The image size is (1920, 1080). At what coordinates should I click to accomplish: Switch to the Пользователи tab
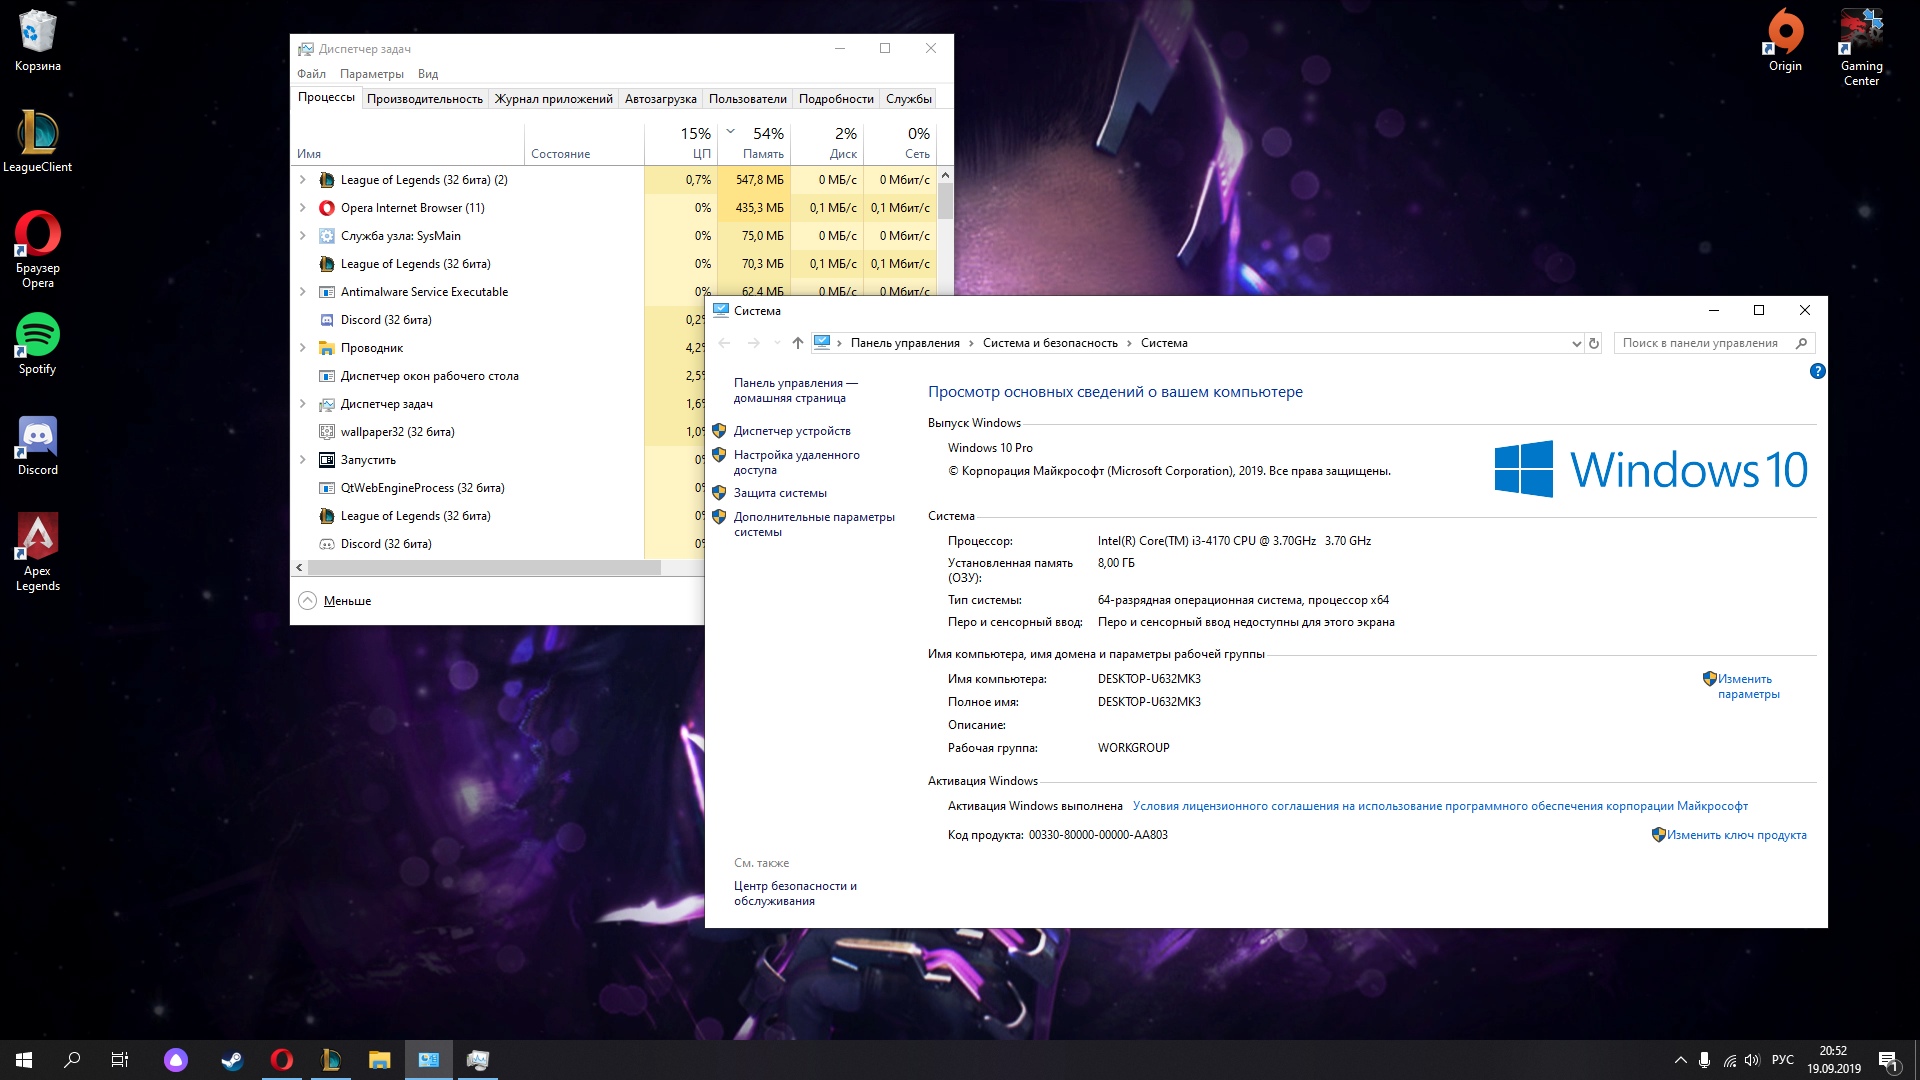(x=747, y=99)
